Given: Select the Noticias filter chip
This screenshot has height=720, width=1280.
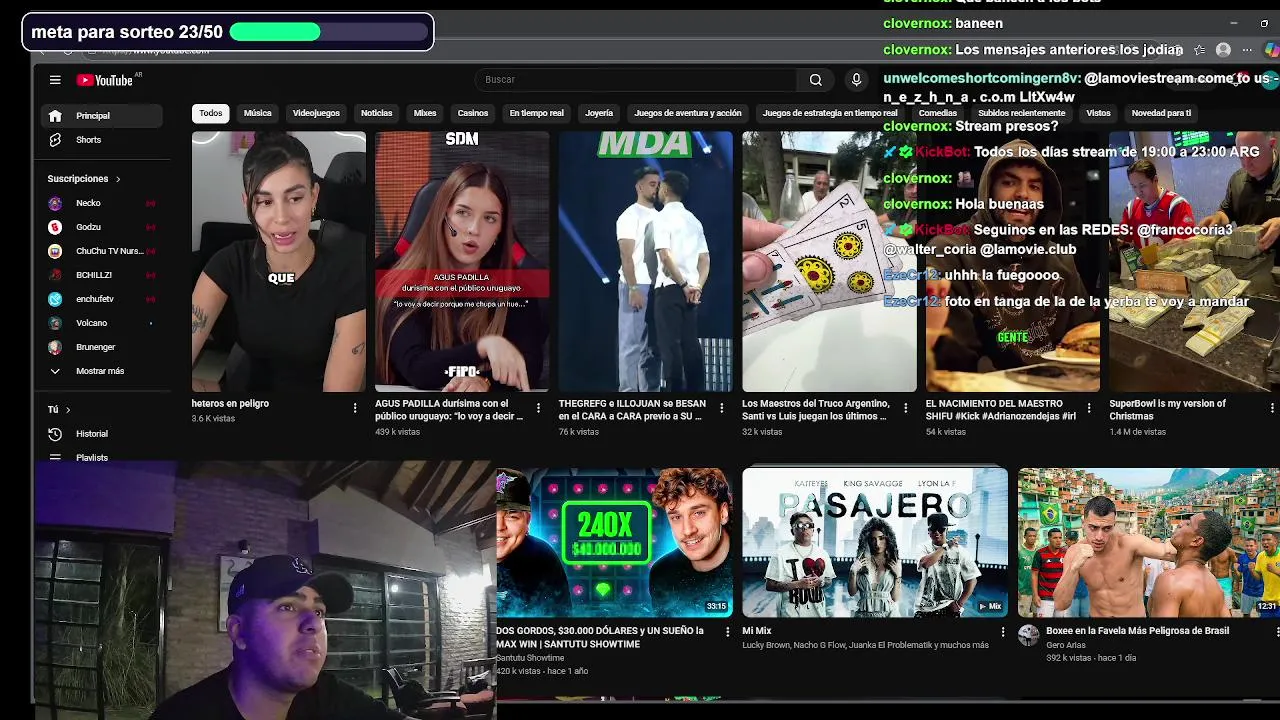Looking at the screenshot, I should [377, 113].
